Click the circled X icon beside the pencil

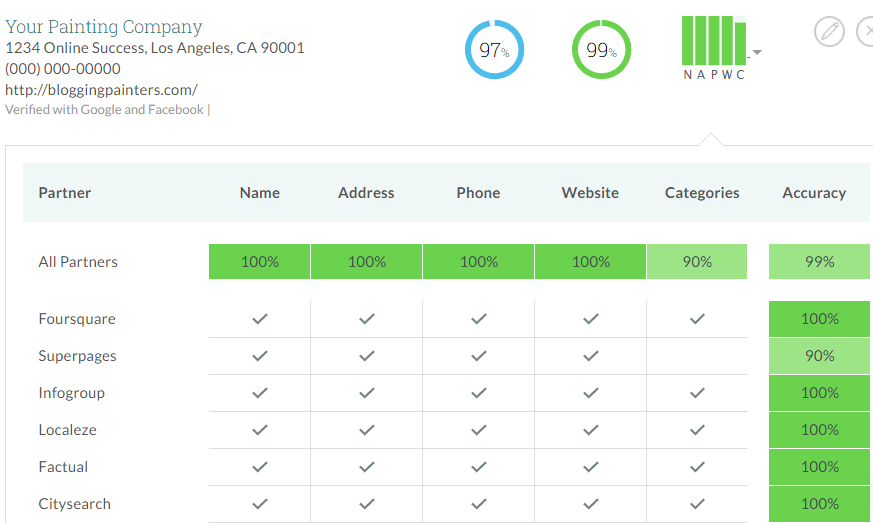click(865, 32)
